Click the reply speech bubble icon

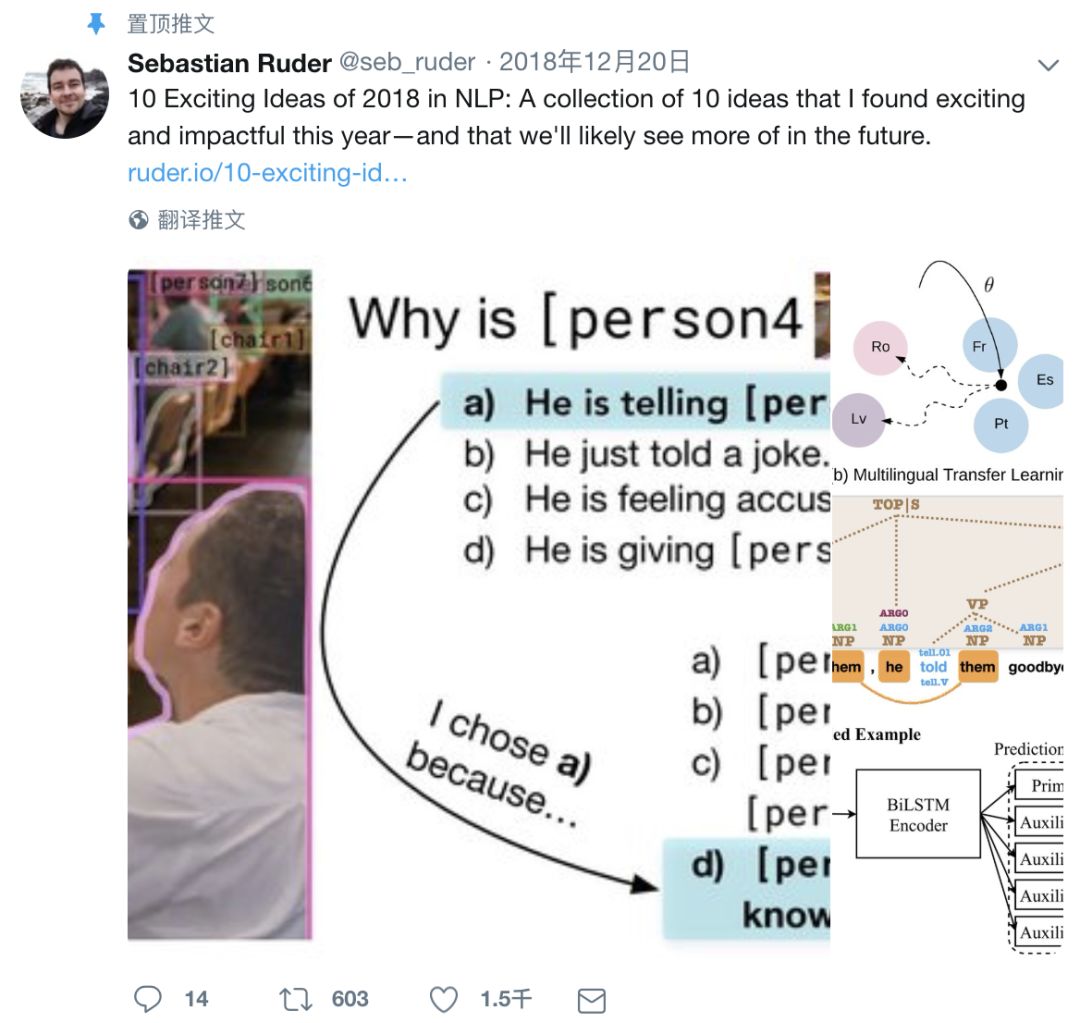point(147,999)
